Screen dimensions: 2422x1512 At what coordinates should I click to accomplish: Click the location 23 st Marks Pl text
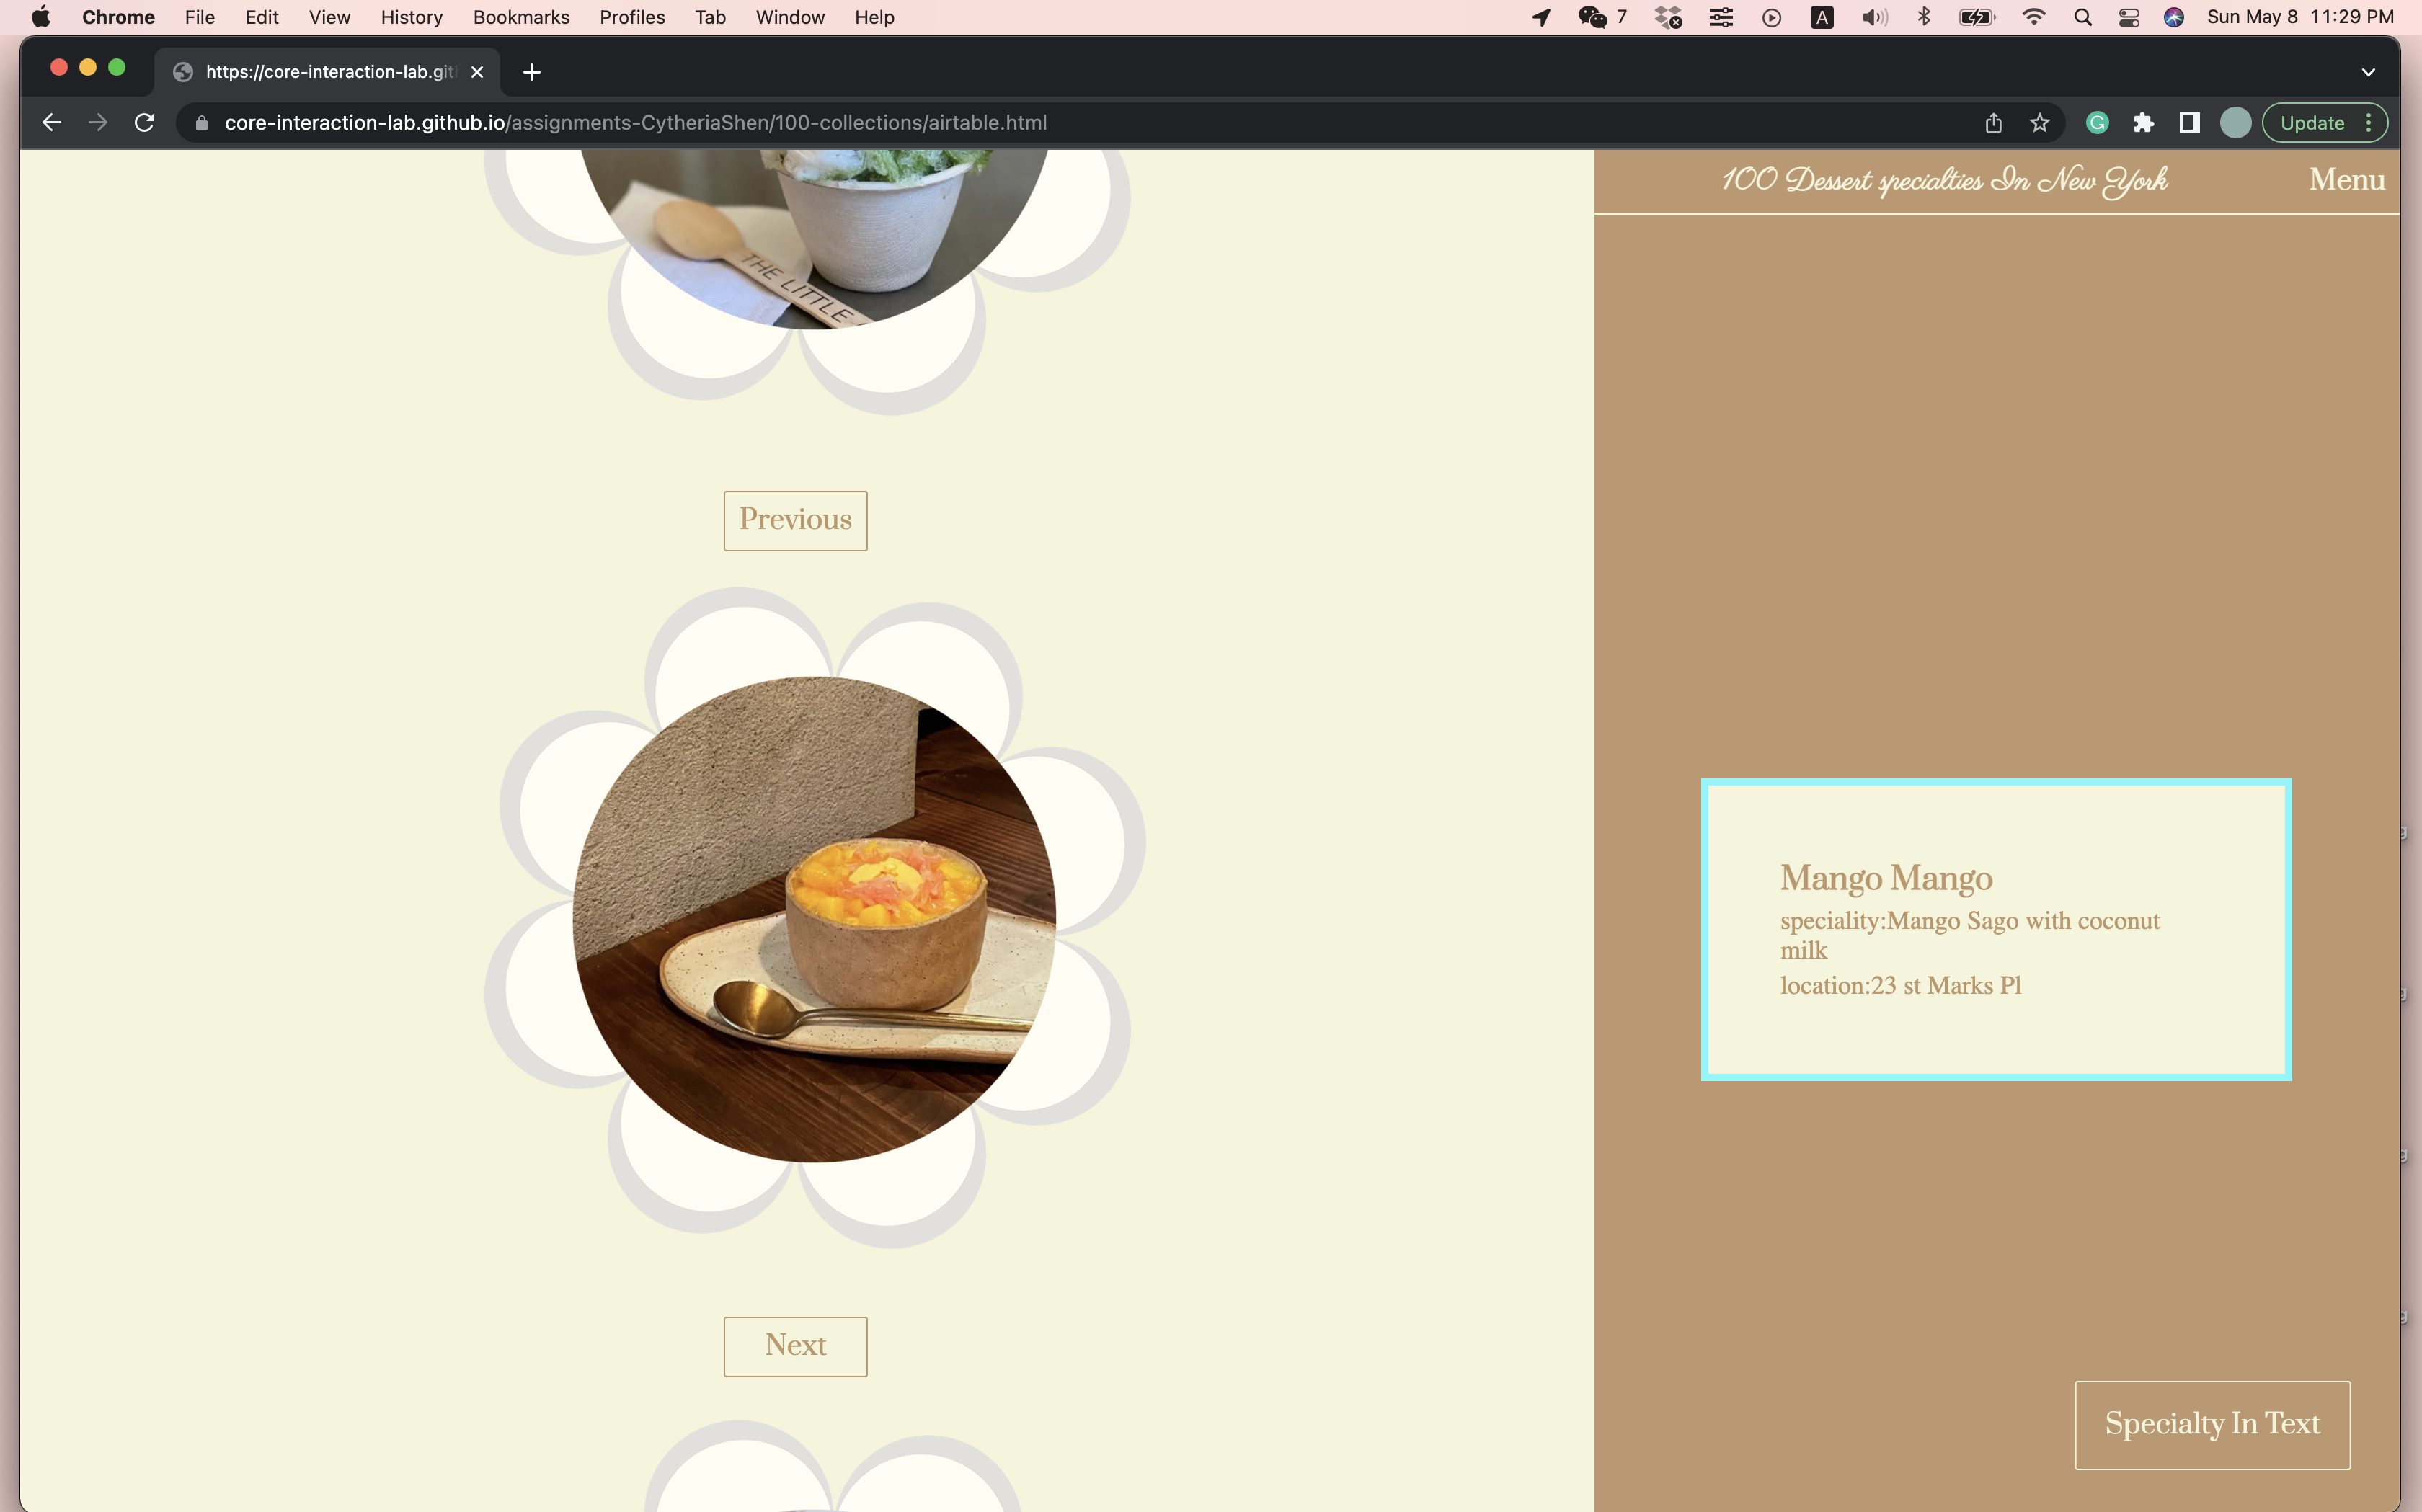pyautogui.click(x=1900, y=986)
